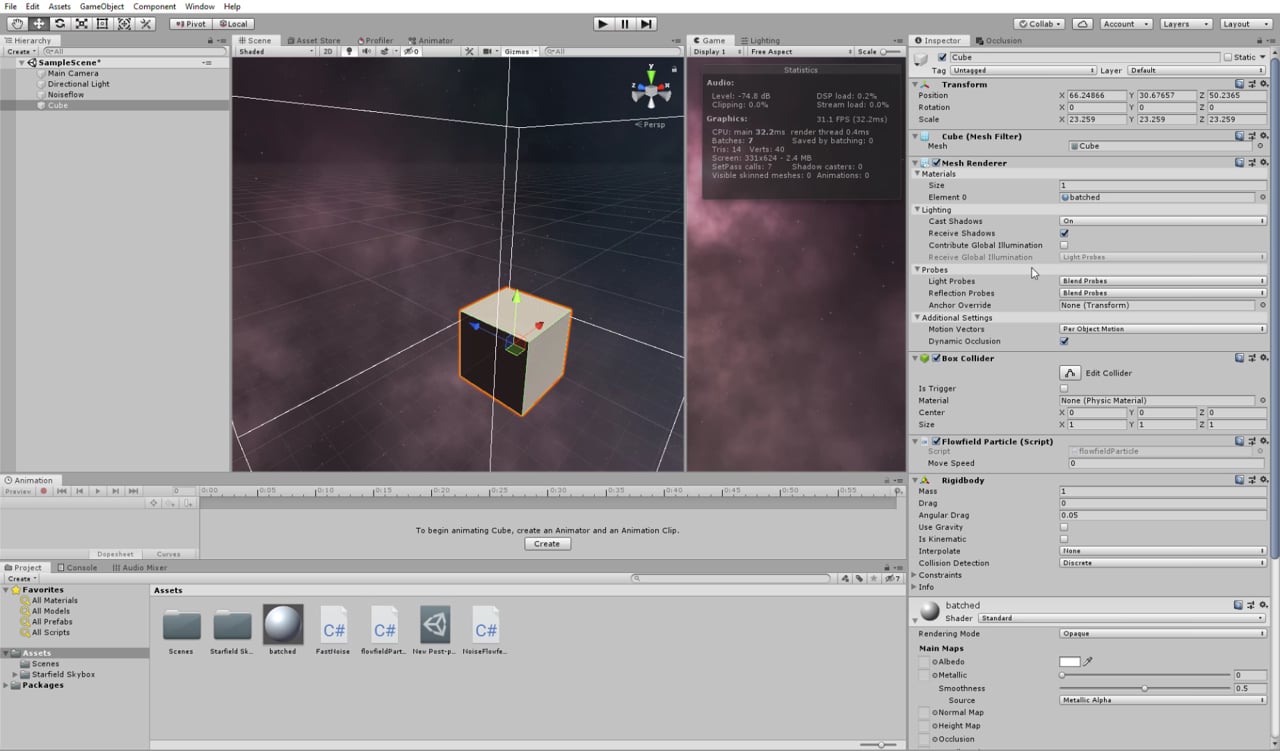Toggle the Receive Shadows checkbox
This screenshot has height=751, width=1280.
pos(1064,233)
